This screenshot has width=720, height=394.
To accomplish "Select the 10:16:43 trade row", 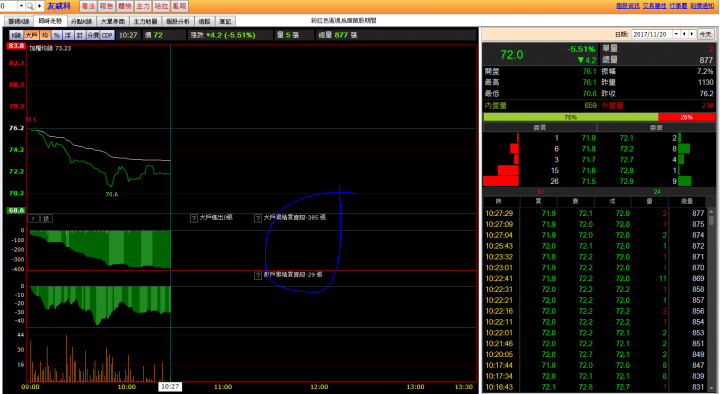I will [x=595, y=388].
